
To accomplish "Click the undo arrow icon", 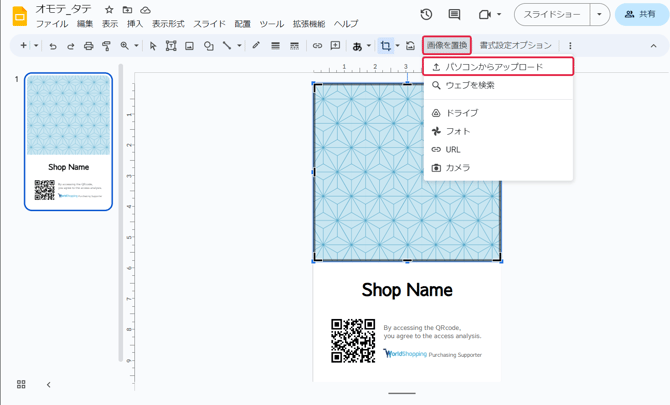I will coord(53,46).
